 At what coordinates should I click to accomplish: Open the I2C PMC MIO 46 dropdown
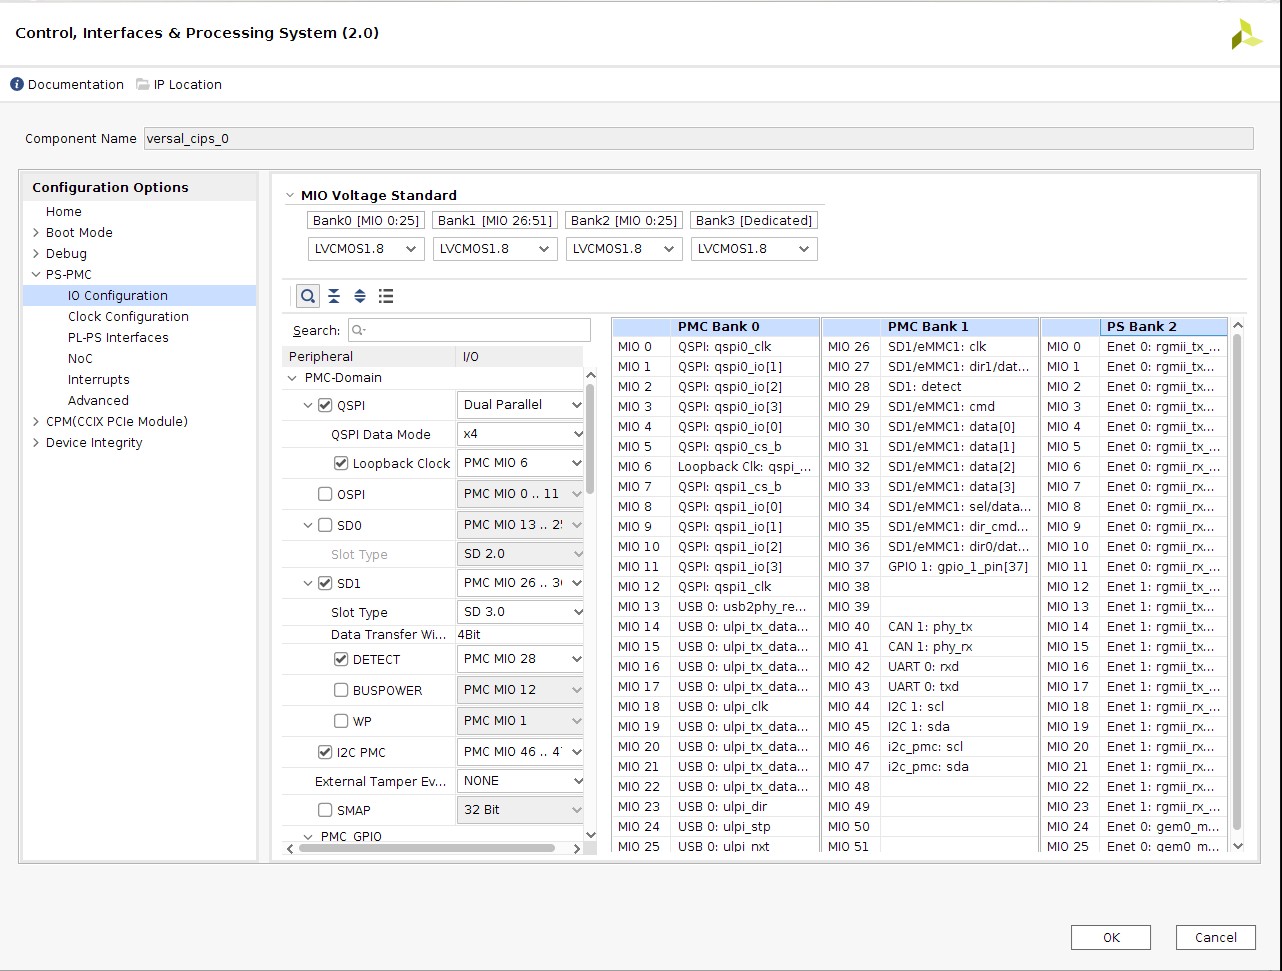(x=520, y=752)
